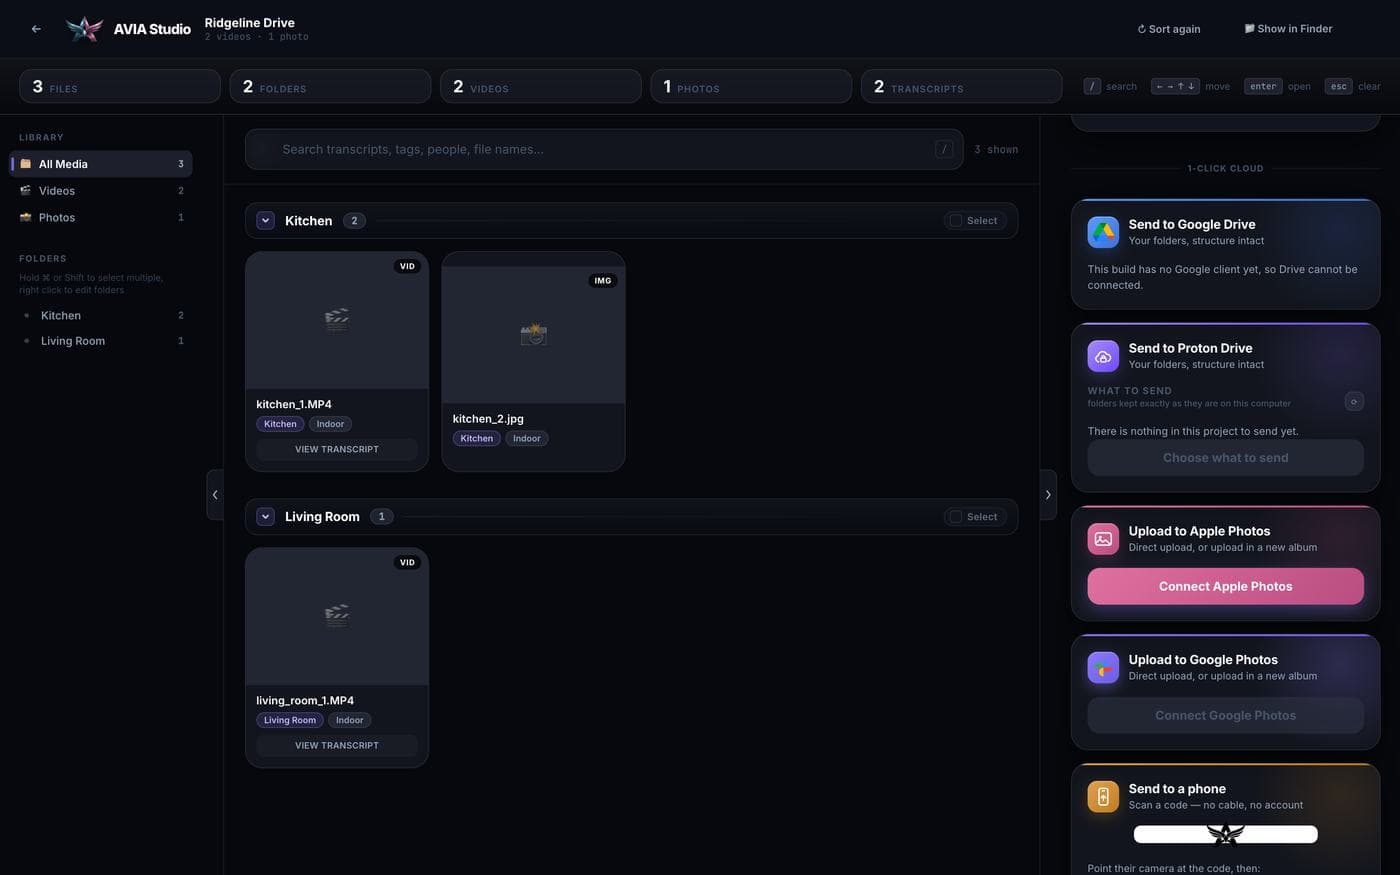Image resolution: width=1400 pixels, height=875 pixels.
Task: Collapse the right cloud panel with its edge chevron
Action: 1048,494
